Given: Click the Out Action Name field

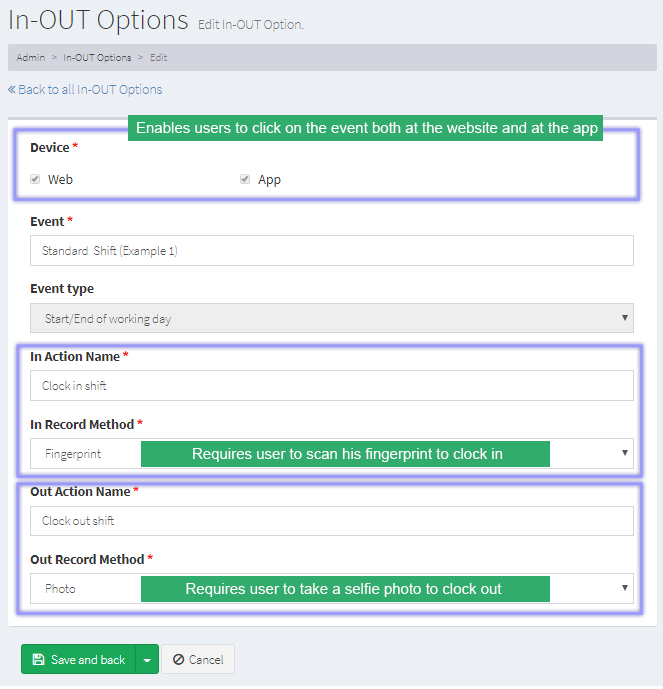Looking at the screenshot, I should click(x=331, y=521).
